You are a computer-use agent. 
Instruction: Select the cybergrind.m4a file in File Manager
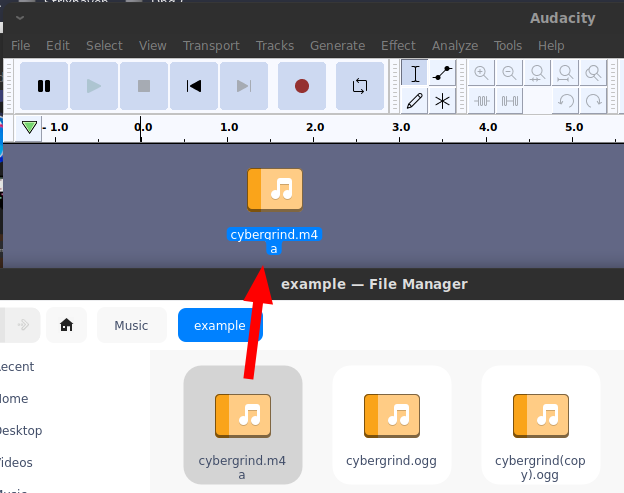pyautogui.click(x=243, y=425)
